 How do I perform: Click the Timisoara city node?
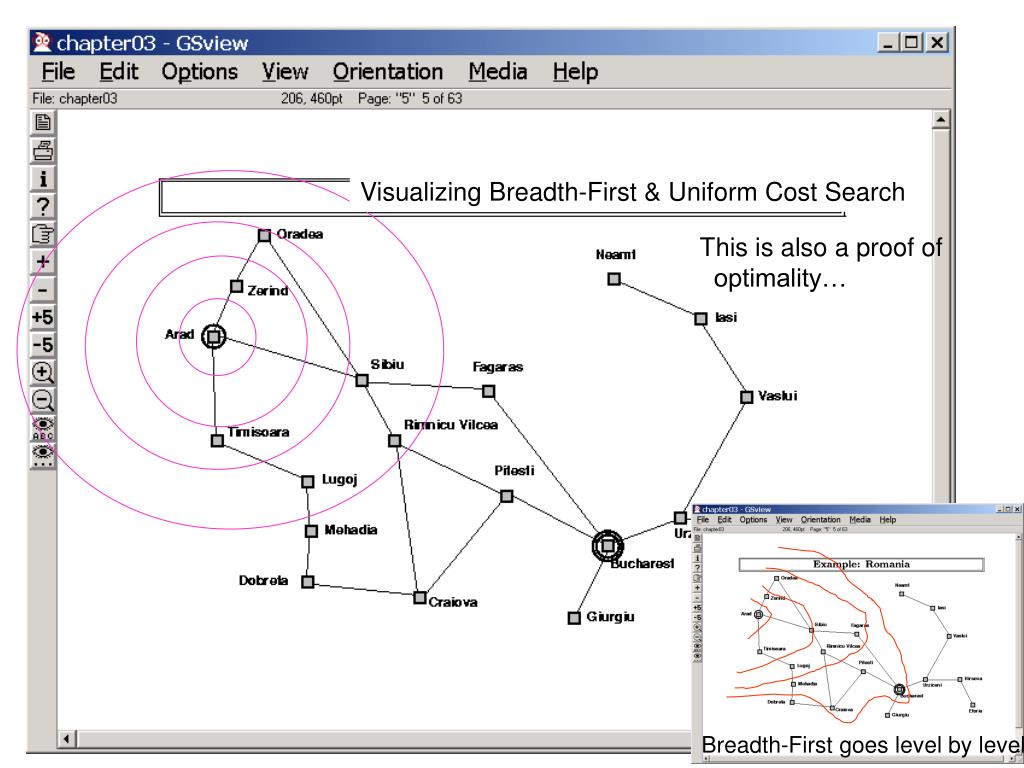(217, 441)
